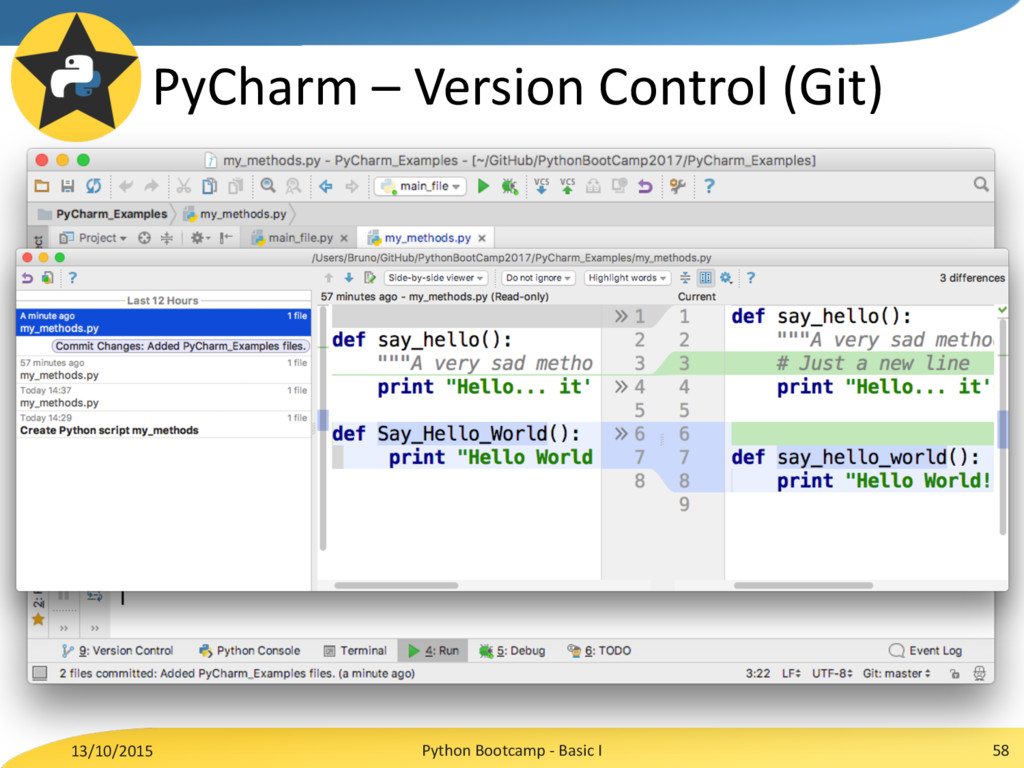Click the Undo arrow in main toolbar
The image size is (1024, 768).
[x=126, y=186]
